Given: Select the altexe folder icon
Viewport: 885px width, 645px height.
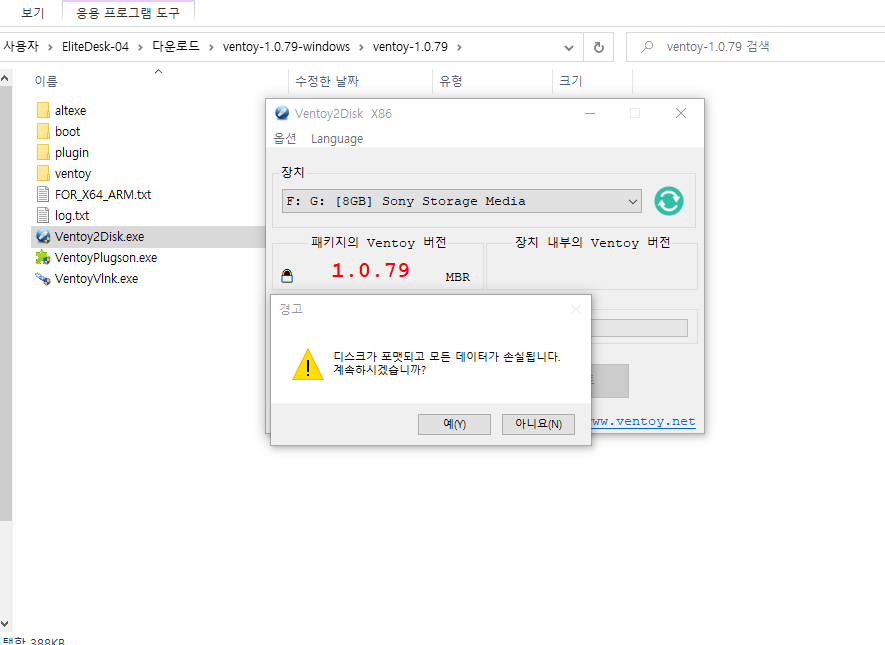Looking at the screenshot, I should pos(43,110).
